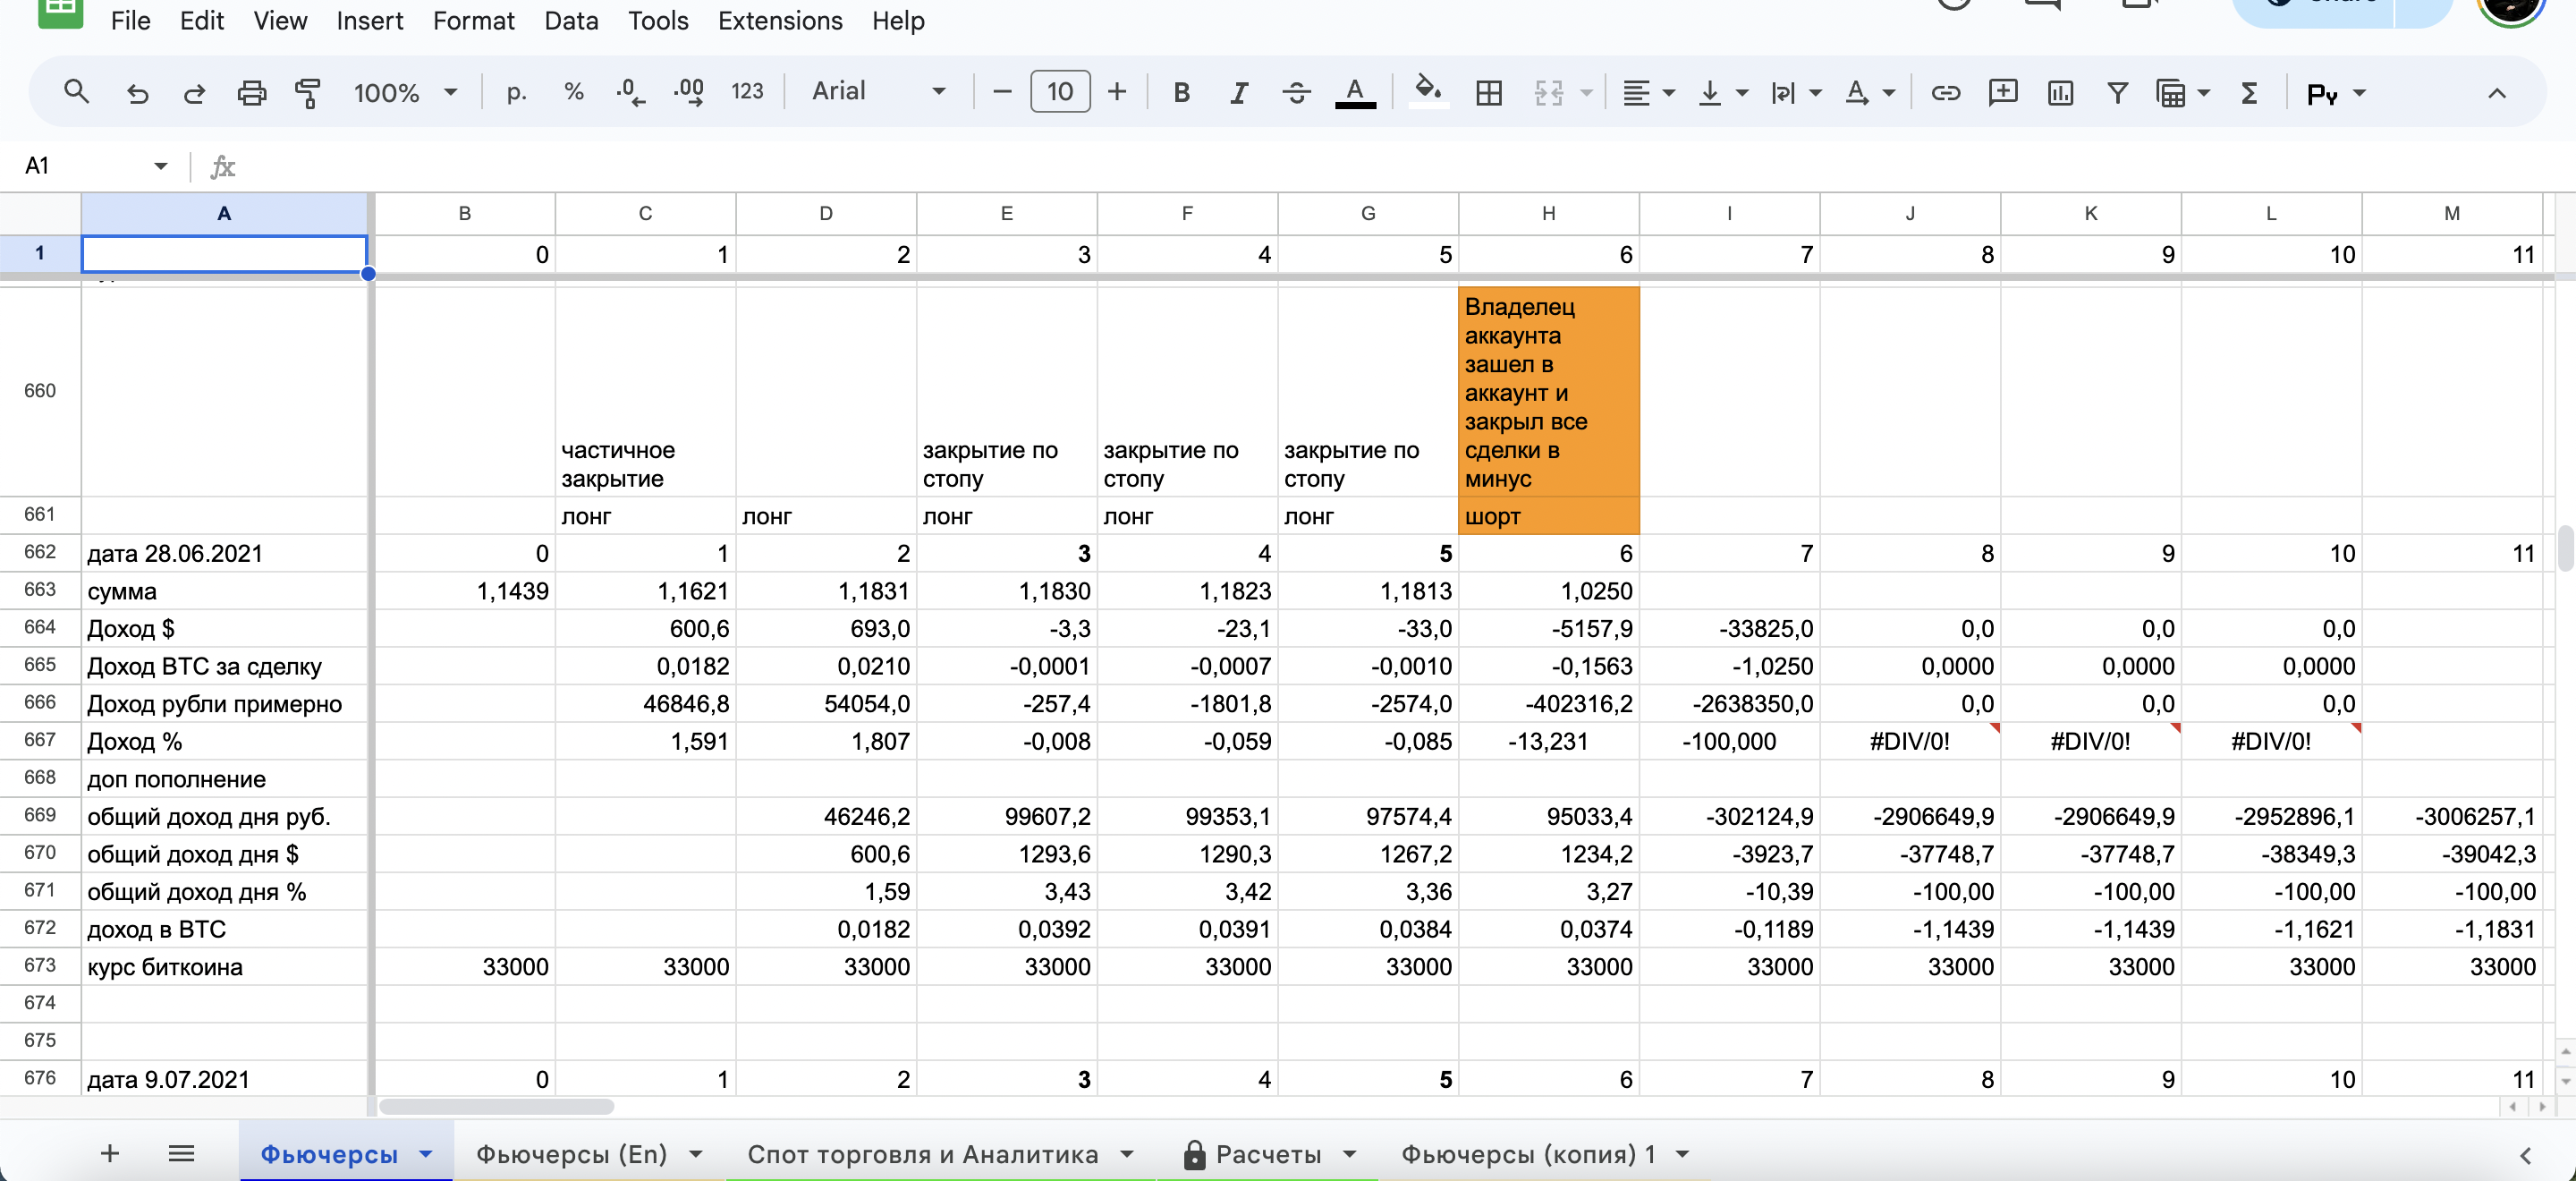Viewport: 2576px width, 1181px height.
Task: Click the font size field showing 10
Action: pos(1060,92)
